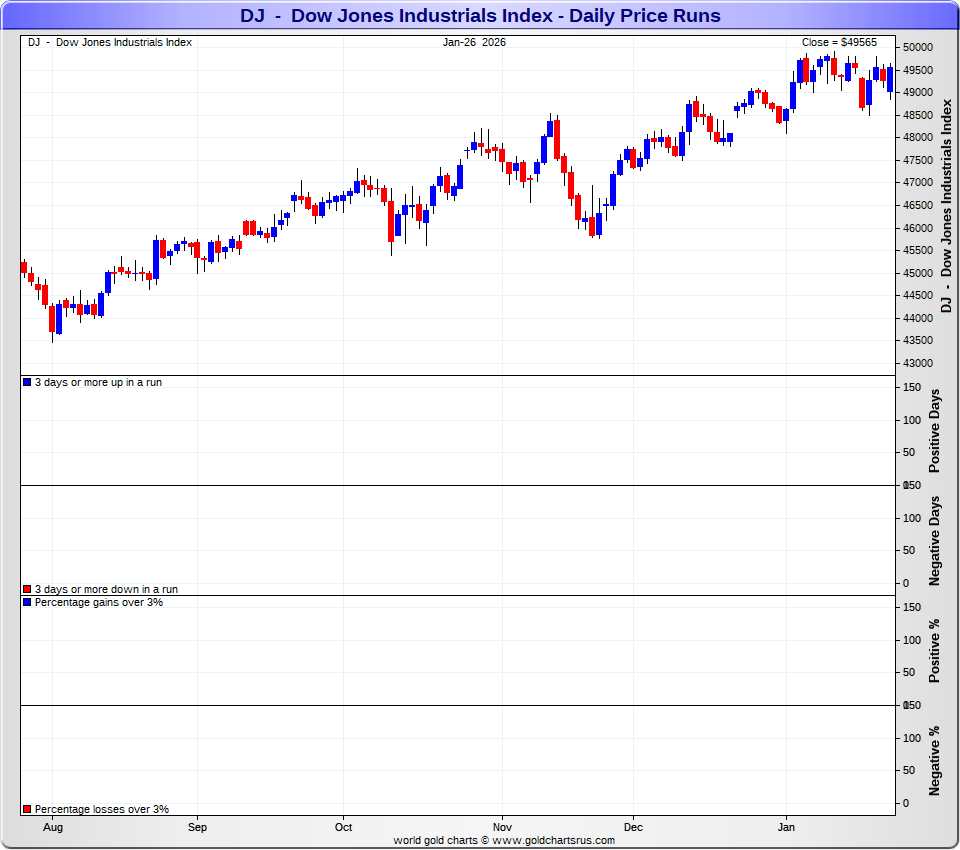Image resolution: width=960 pixels, height=850 pixels.
Task: Click the 0 tick in Negative % panel
Action: pos(906,803)
